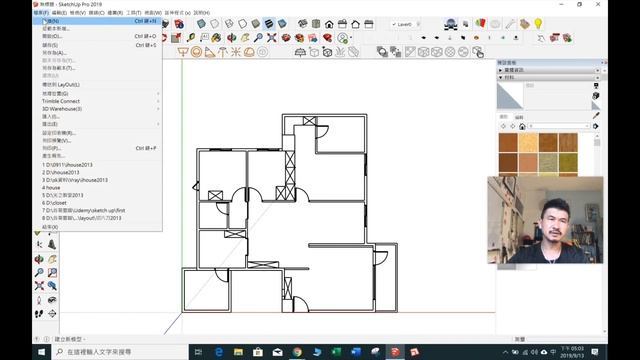Open Google Chrome from the taskbar

297,352
